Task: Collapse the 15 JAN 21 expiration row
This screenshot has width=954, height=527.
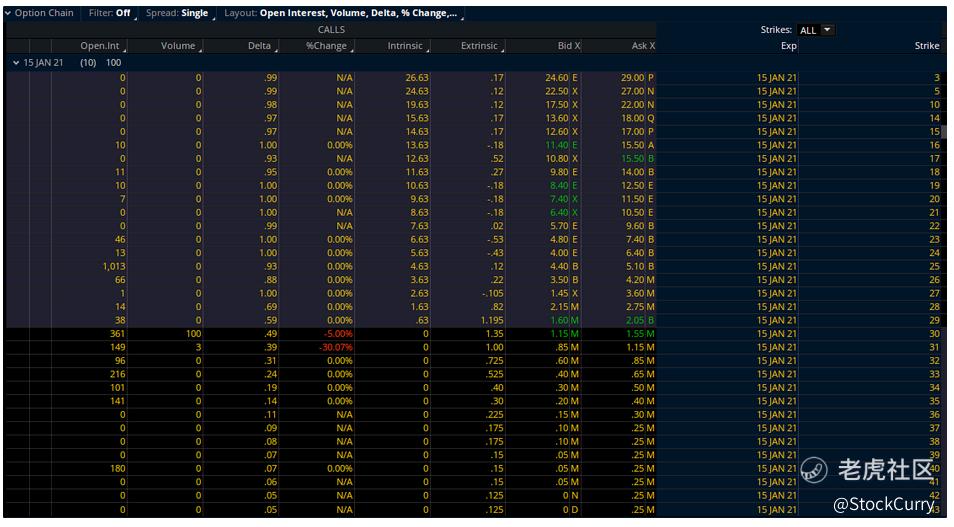Action: (16, 63)
